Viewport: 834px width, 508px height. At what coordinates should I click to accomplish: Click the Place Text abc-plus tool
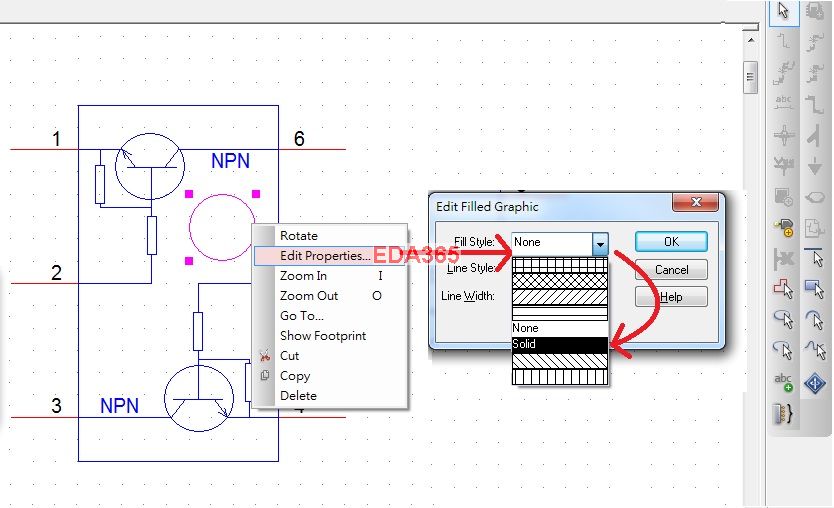click(784, 382)
